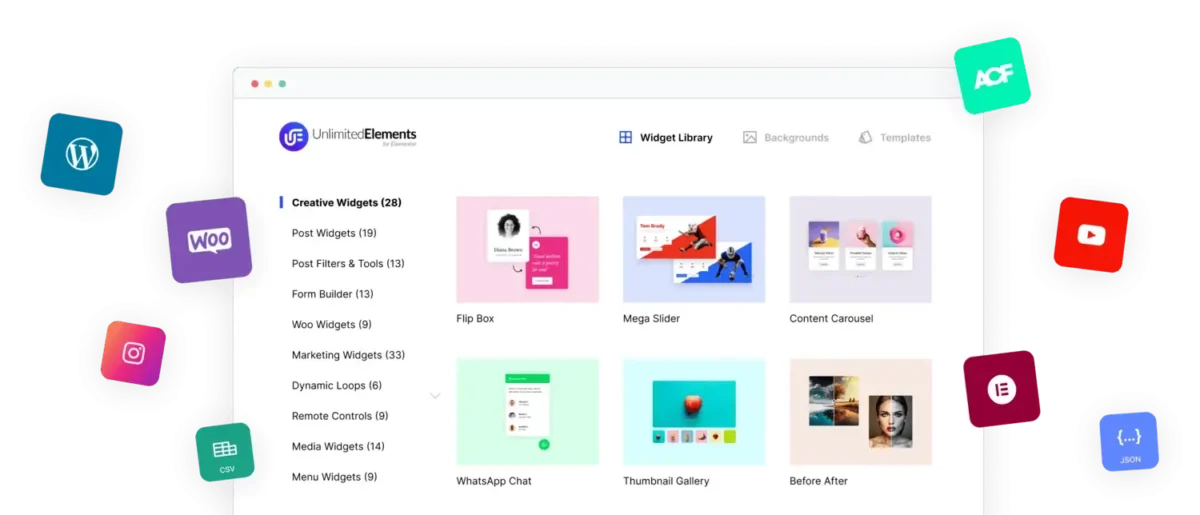Click the red window close dot
This screenshot has height=515, width=1200.
tap(255, 84)
